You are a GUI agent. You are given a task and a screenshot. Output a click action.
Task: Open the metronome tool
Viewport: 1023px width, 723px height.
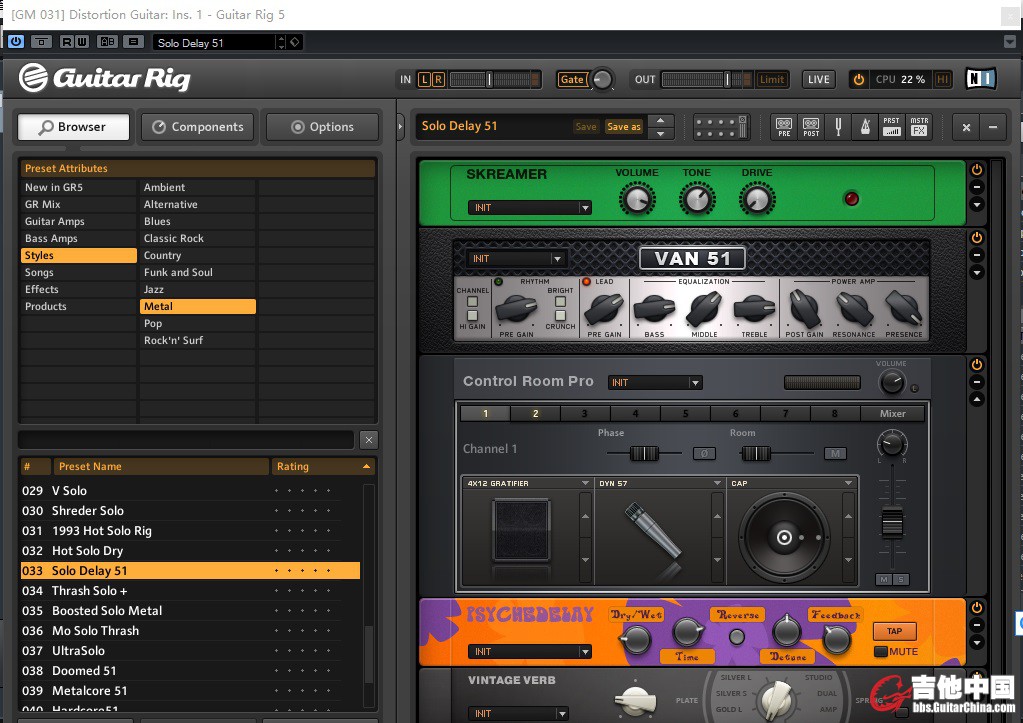(865, 126)
